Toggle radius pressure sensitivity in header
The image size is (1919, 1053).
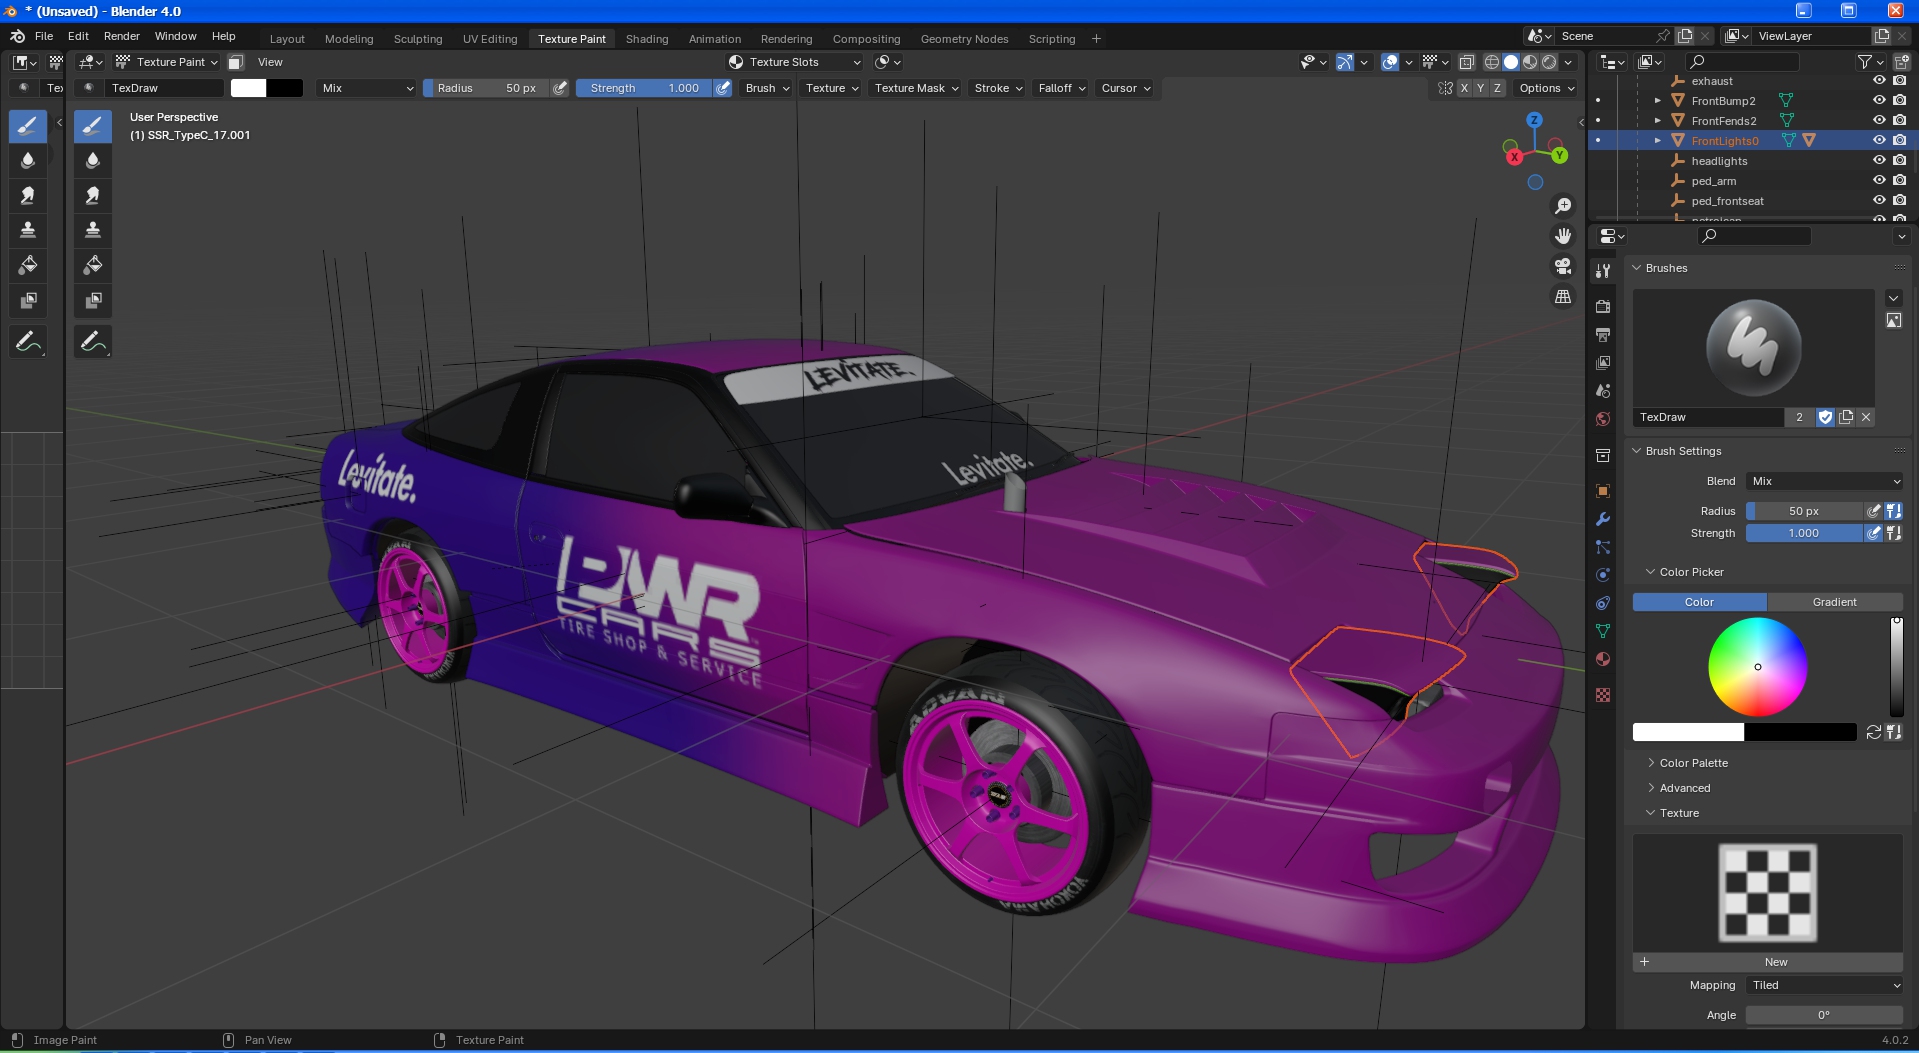click(560, 88)
